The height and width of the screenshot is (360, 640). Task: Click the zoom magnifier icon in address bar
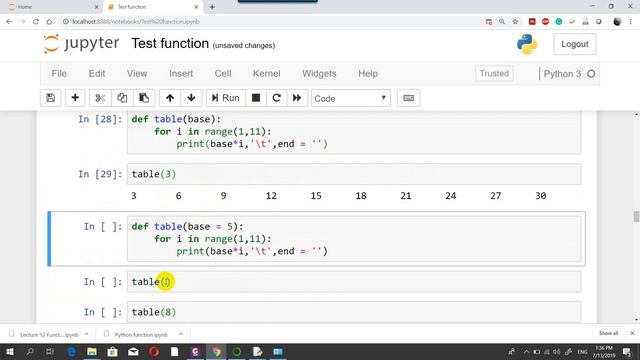pyautogui.click(x=502, y=22)
